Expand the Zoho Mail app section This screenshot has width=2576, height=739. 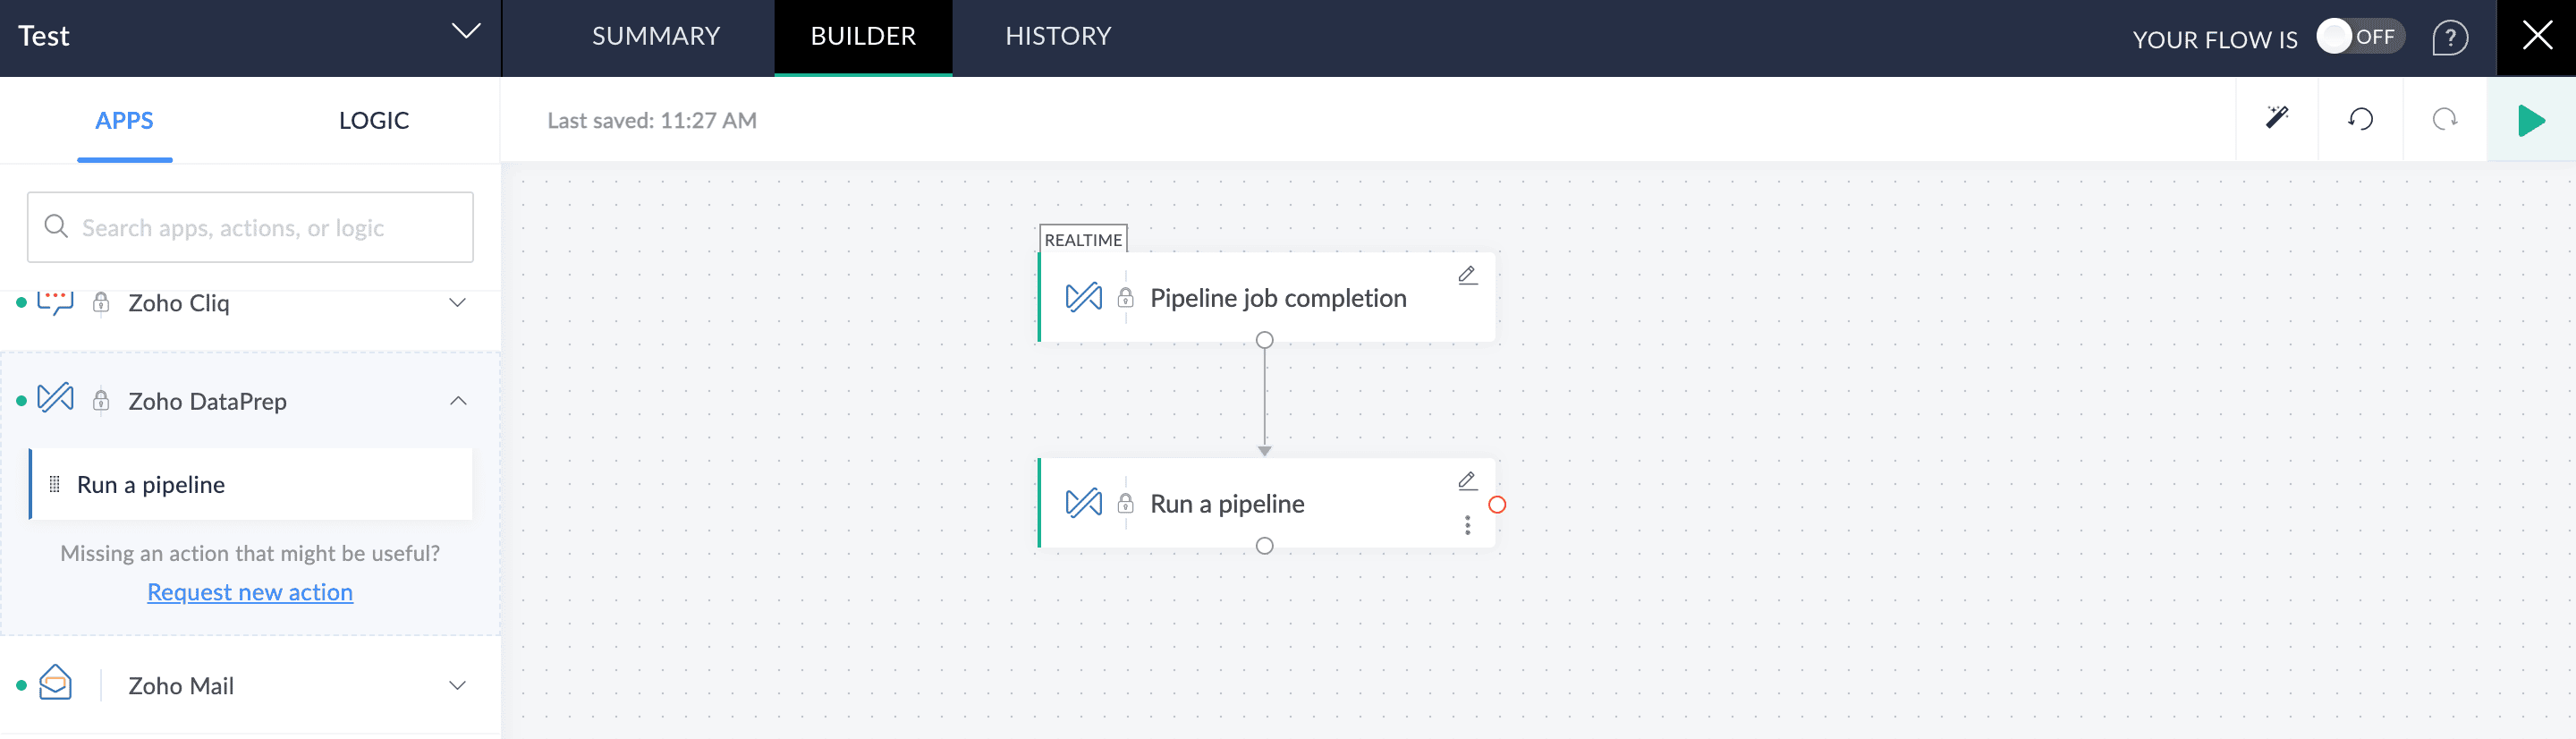457,685
